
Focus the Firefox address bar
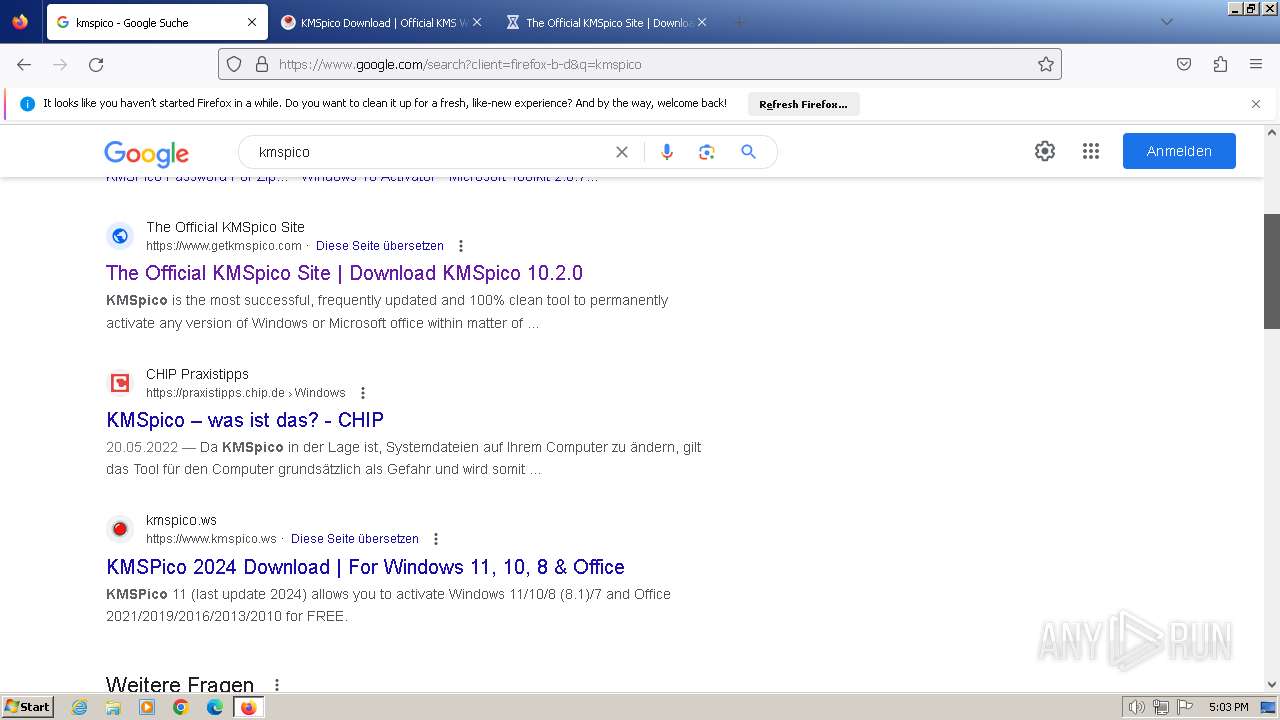tap(640, 64)
